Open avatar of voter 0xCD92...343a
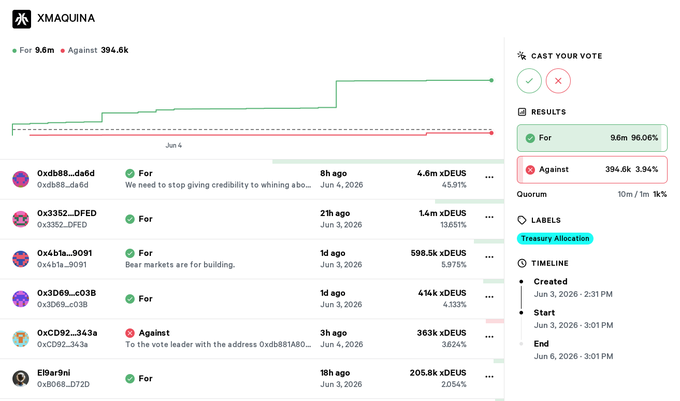680x401 pixels. pyautogui.click(x=20, y=339)
